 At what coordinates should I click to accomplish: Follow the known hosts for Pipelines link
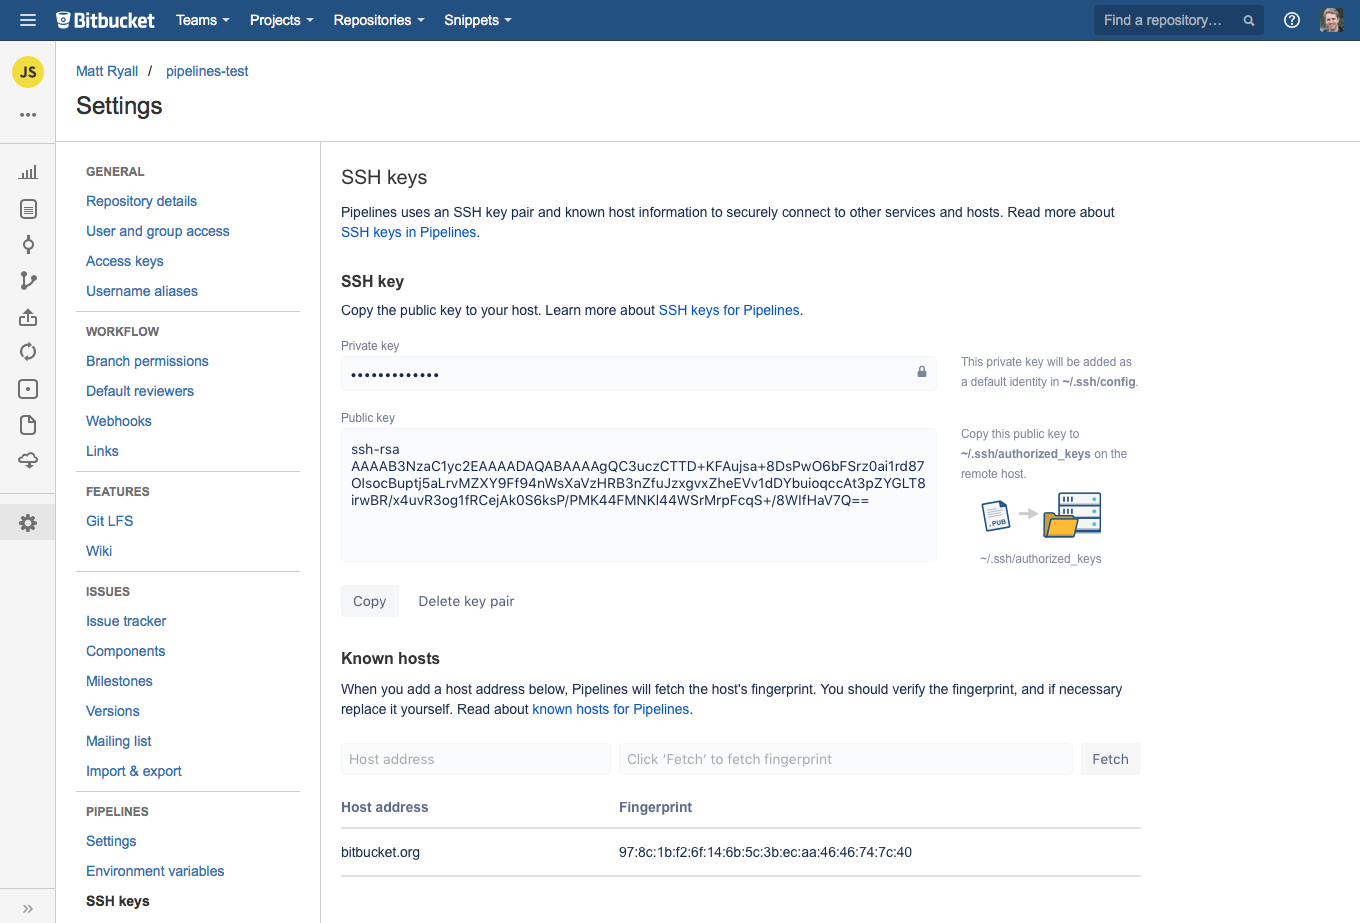point(610,709)
